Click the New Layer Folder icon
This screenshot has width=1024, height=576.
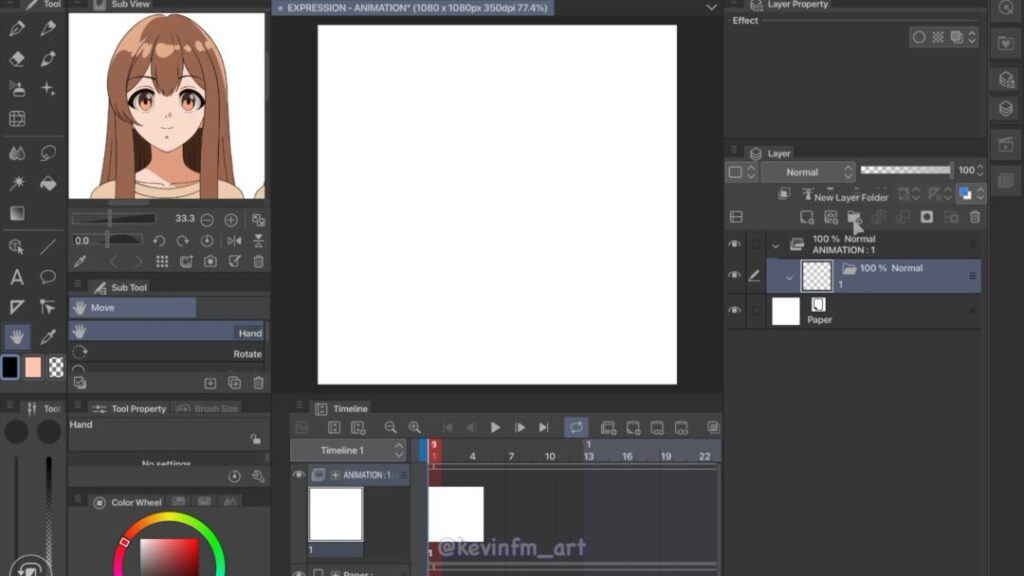853,217
